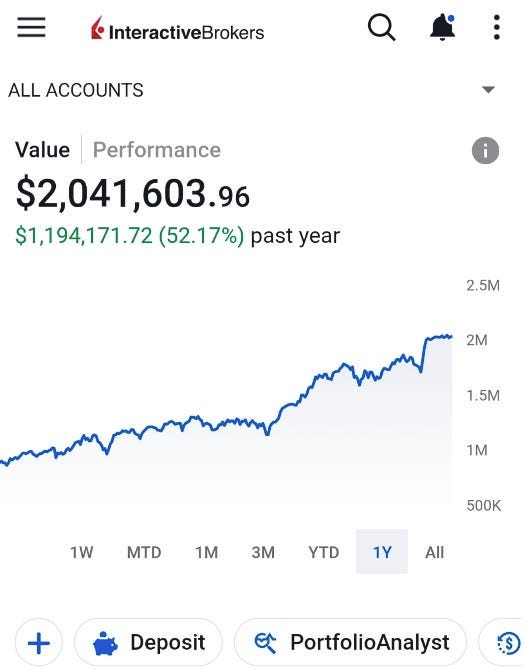
Task: Select the YTD chart range
Action: pyautogui.click(x=324, y=552)
